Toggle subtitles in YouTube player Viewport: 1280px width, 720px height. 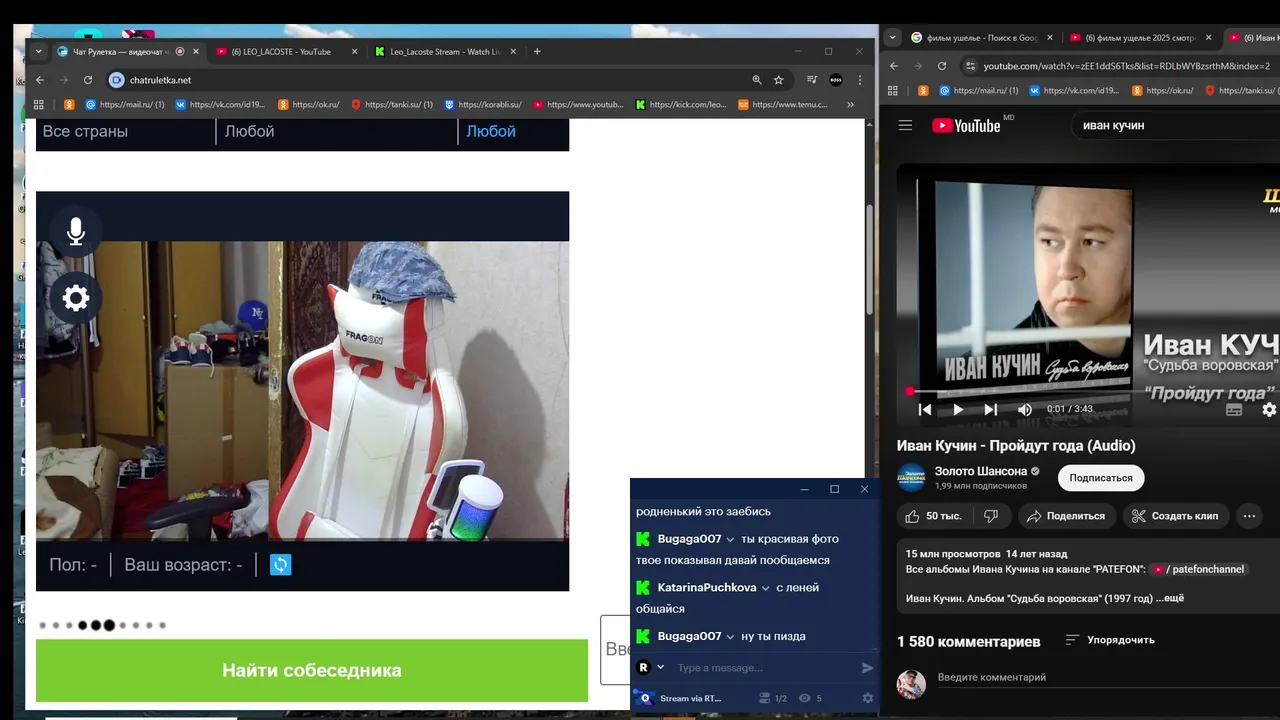coord(1234,409)
